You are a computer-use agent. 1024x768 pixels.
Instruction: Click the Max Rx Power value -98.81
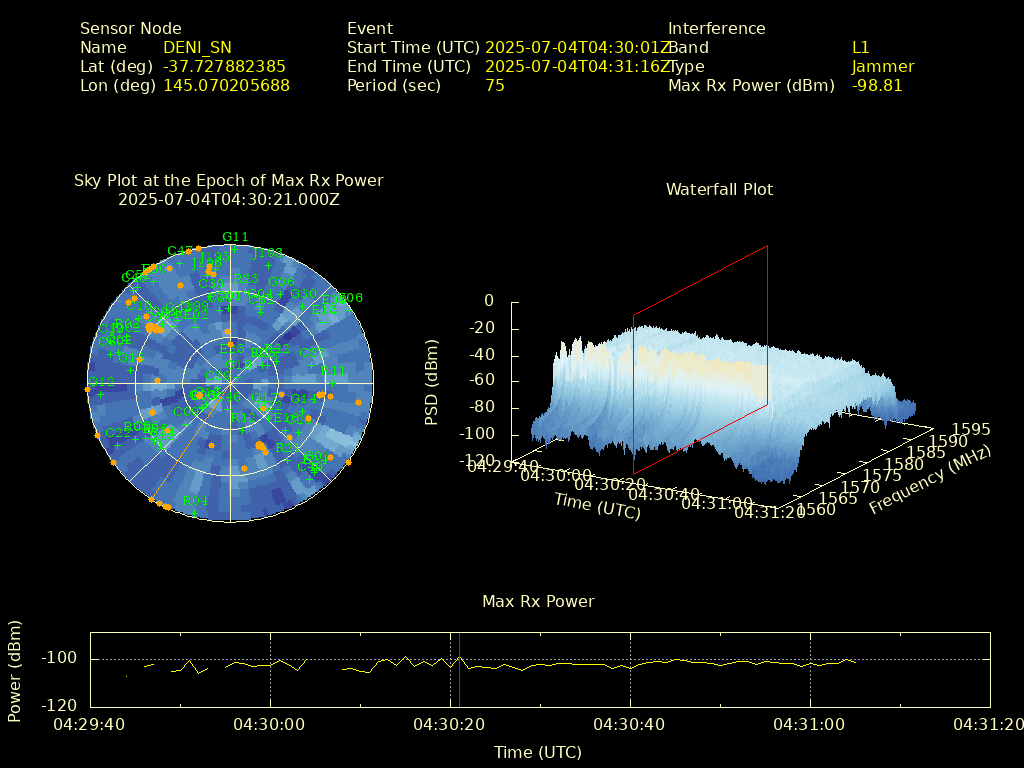click(x=877, y=85)
